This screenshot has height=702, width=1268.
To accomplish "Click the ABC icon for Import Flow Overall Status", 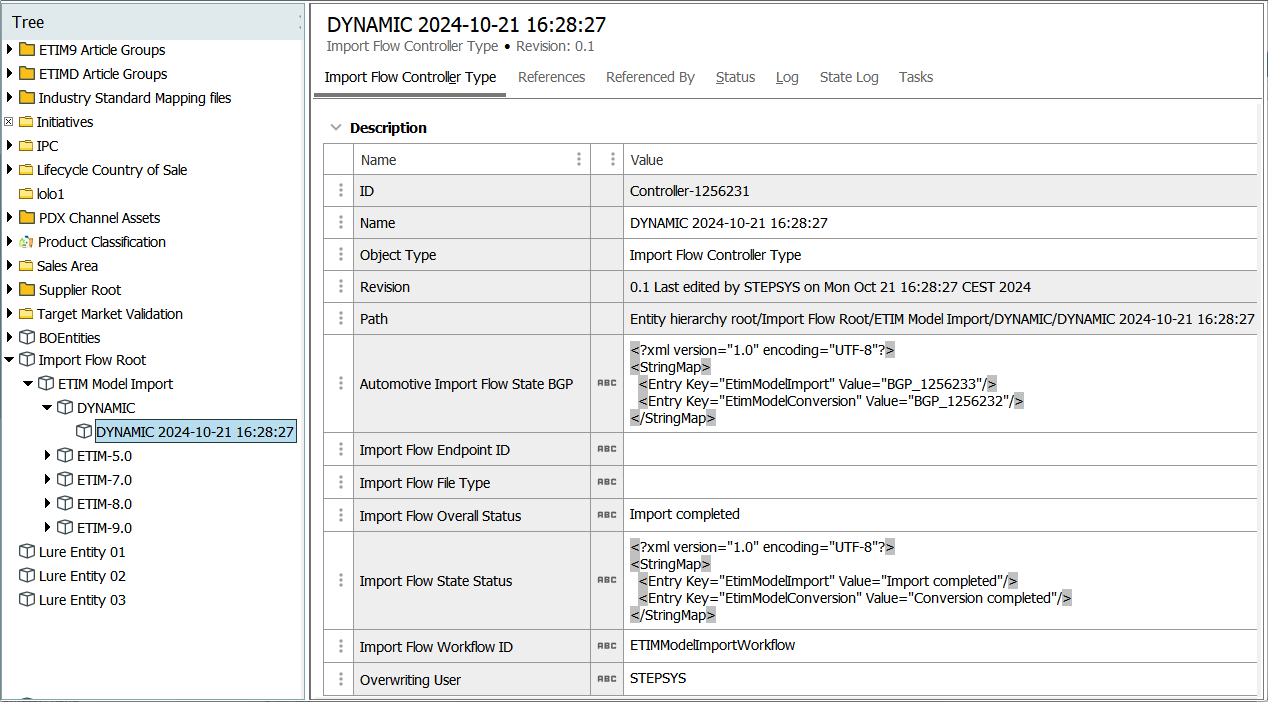I will [606, 515].
